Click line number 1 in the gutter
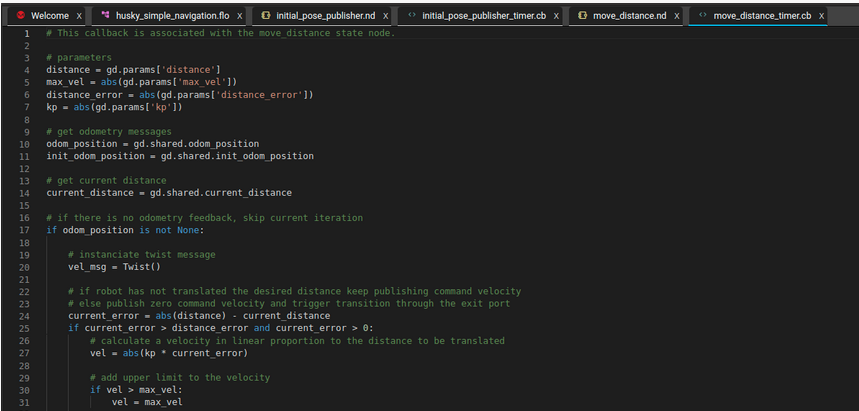The height and width of the screenshot is (411, 859). [27, 33]
